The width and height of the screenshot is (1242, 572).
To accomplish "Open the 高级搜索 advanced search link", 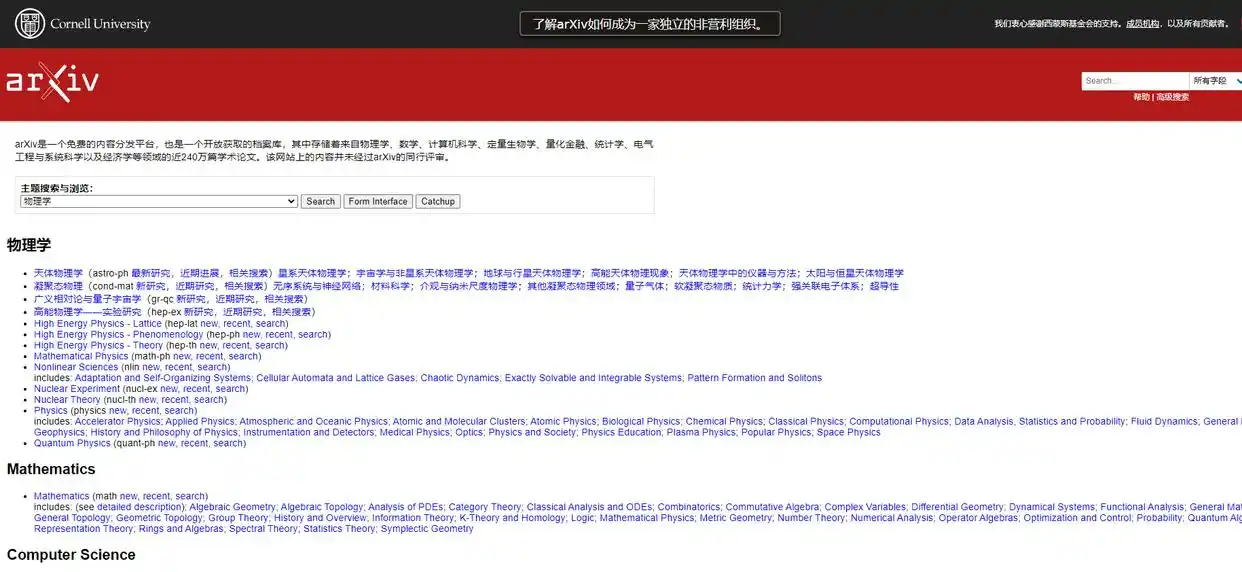I will point(1172,97).
